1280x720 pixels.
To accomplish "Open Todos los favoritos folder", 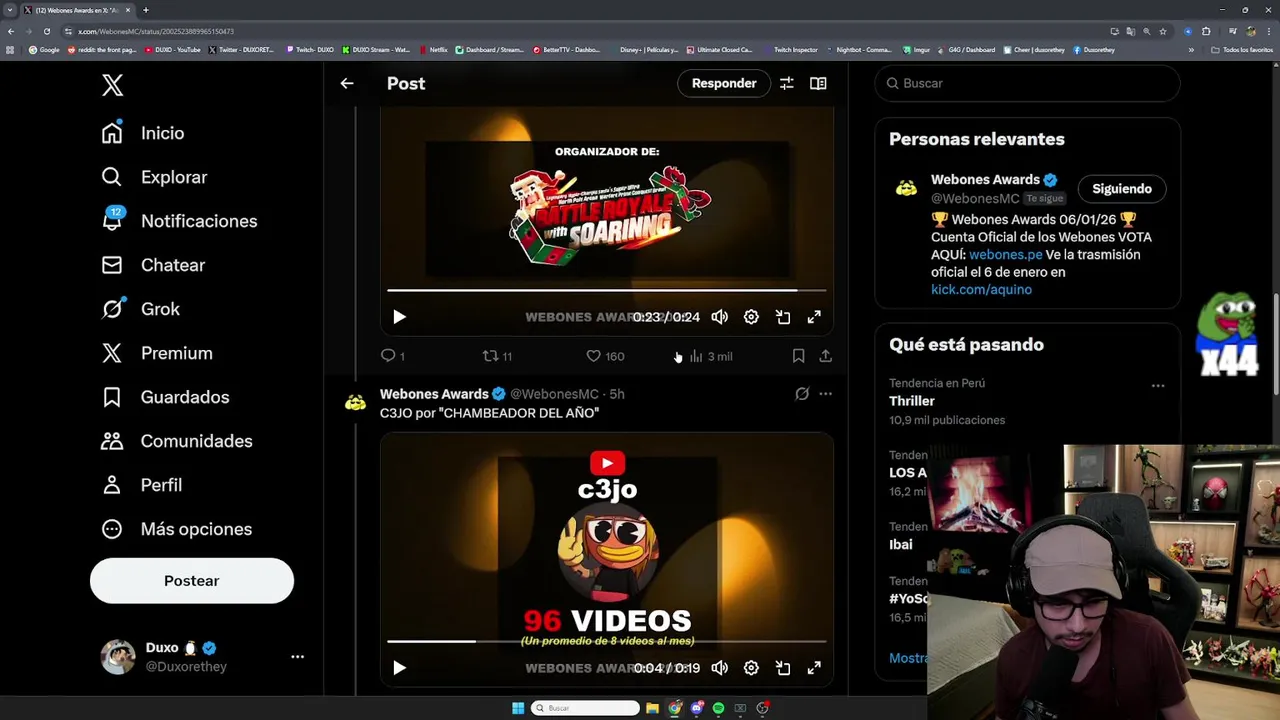I will (1242, 49).
